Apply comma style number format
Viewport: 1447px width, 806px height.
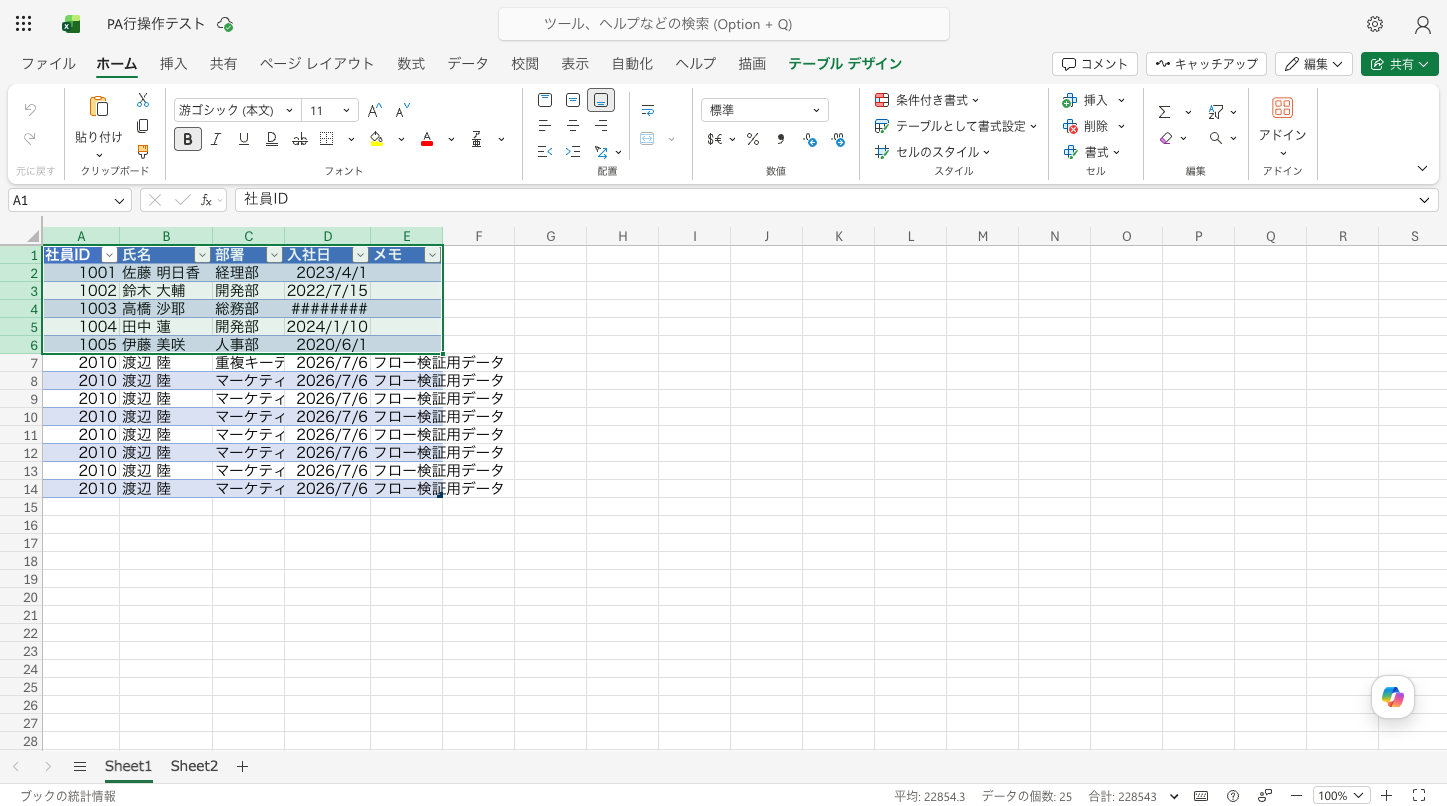point(780,139)
